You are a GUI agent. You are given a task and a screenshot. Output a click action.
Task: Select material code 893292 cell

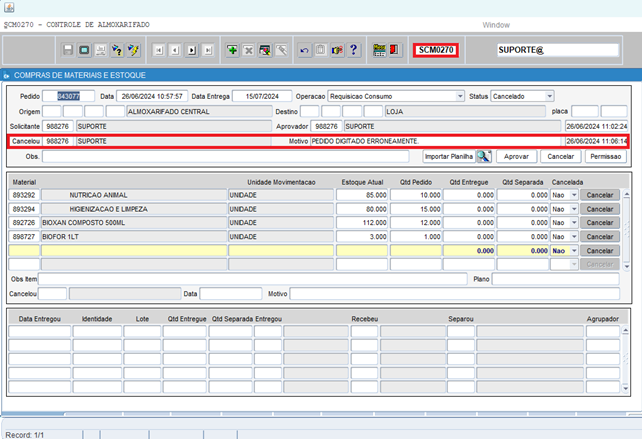point(24,195)
